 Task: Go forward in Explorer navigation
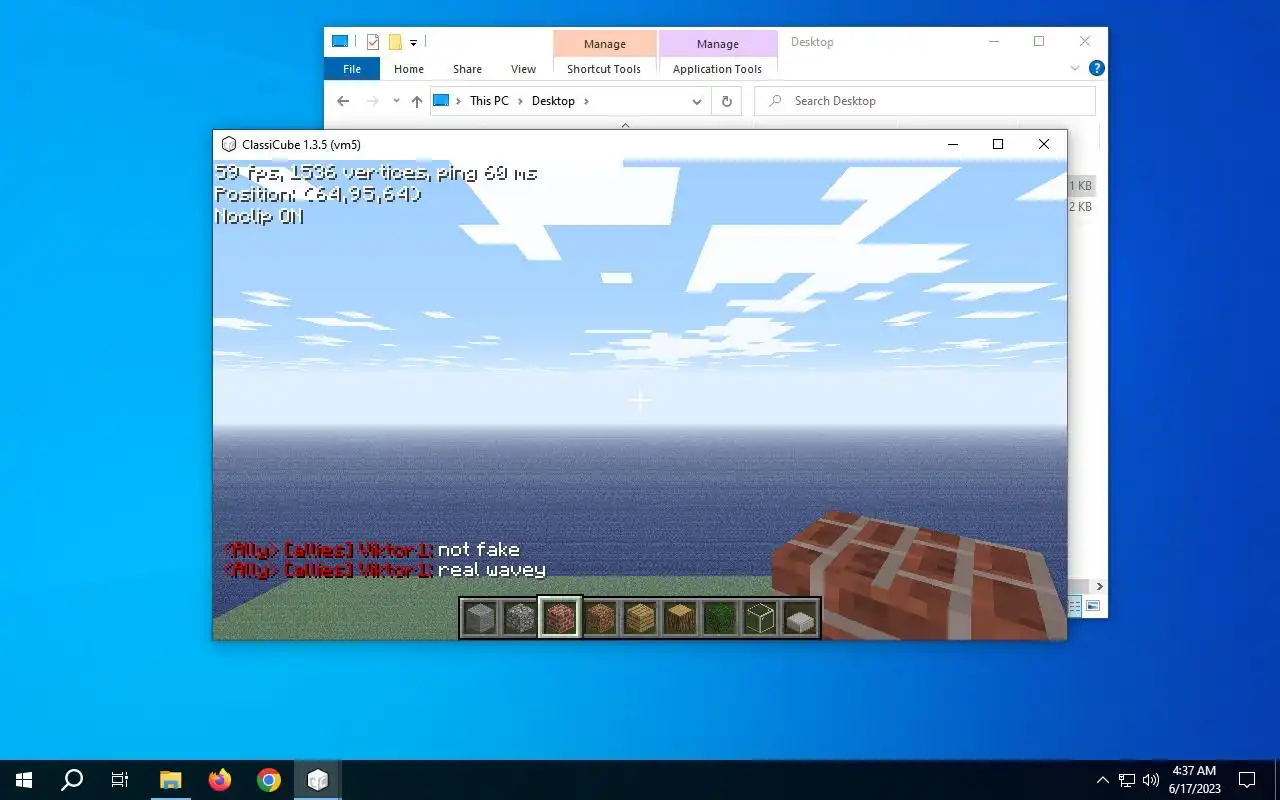pyautogui.click(x=373, y=101)
